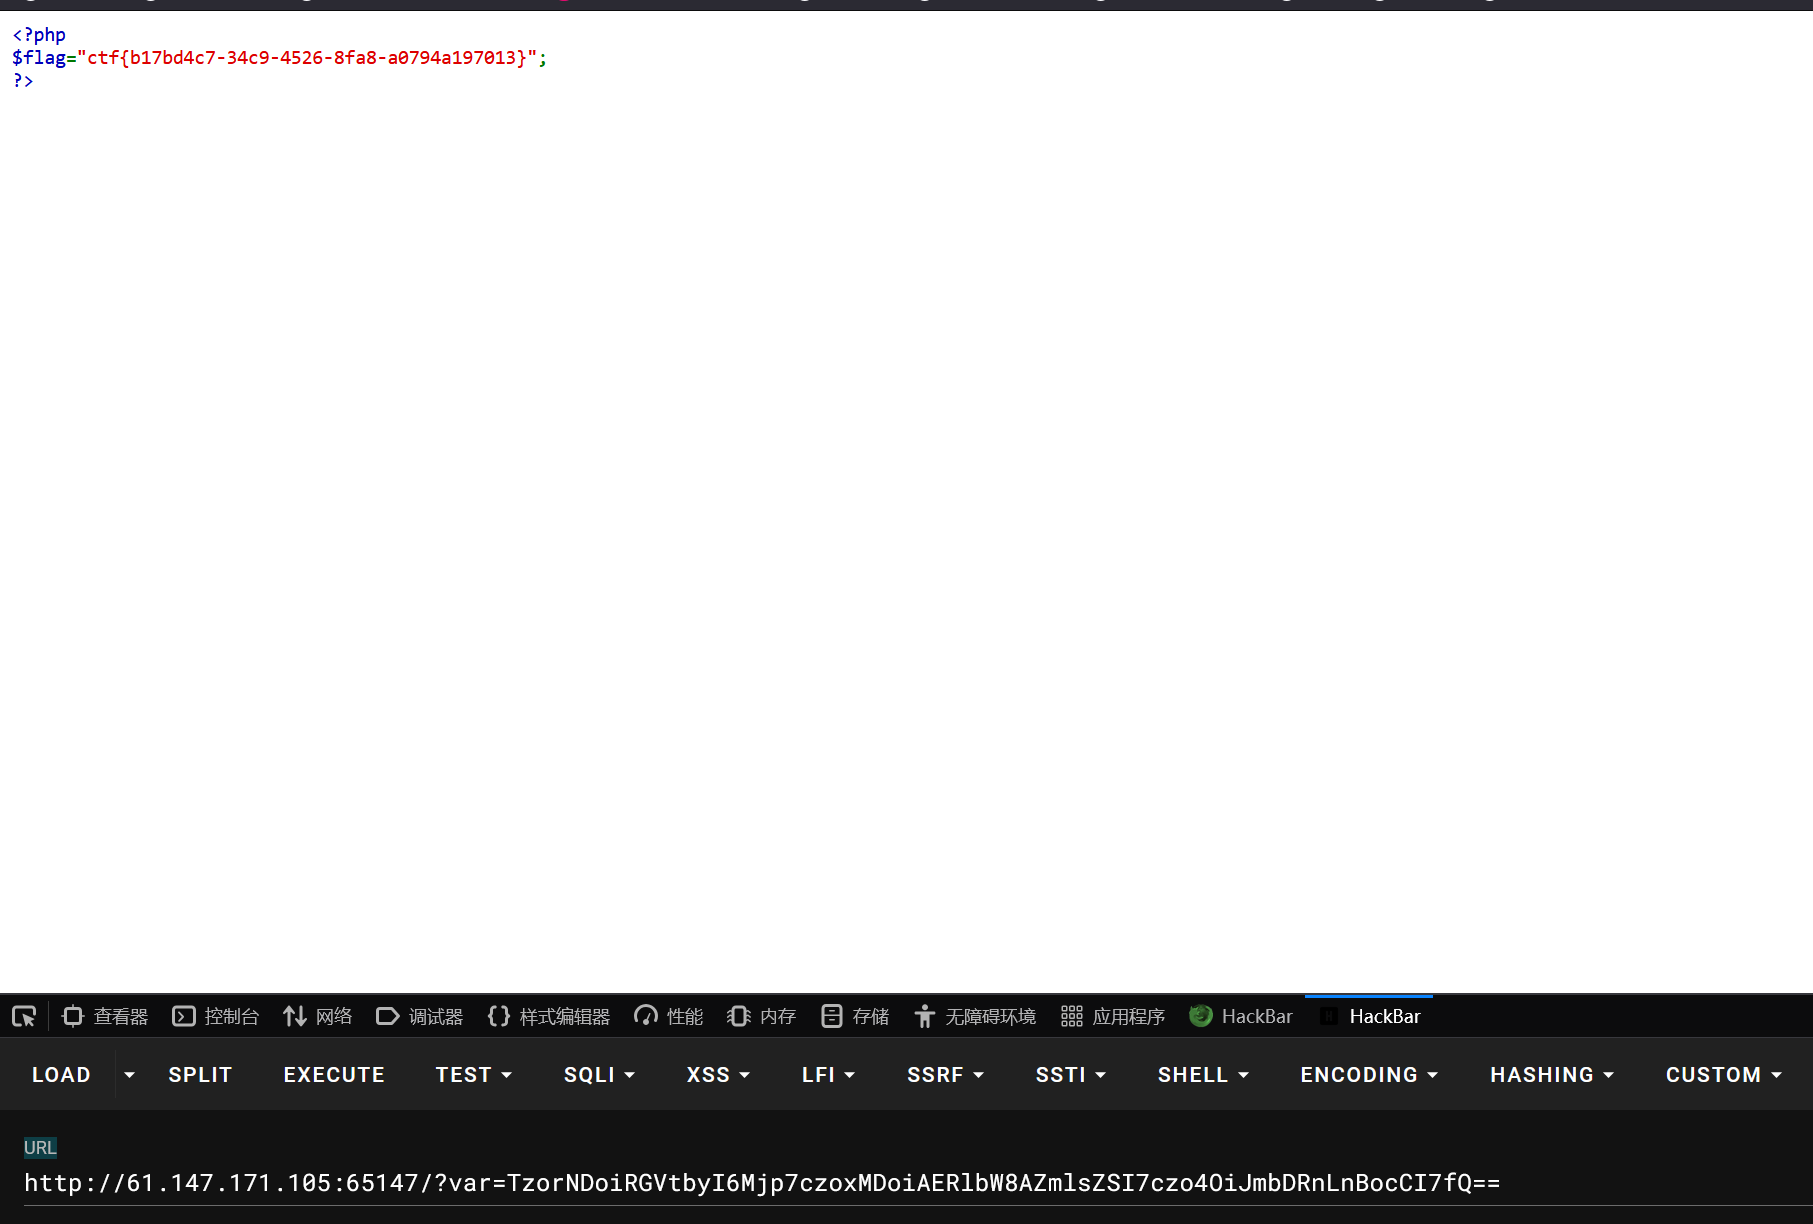Open the ENCODING dropdown menu
This screenshot has height=1224, width=1813.
pos(1369,1075)
